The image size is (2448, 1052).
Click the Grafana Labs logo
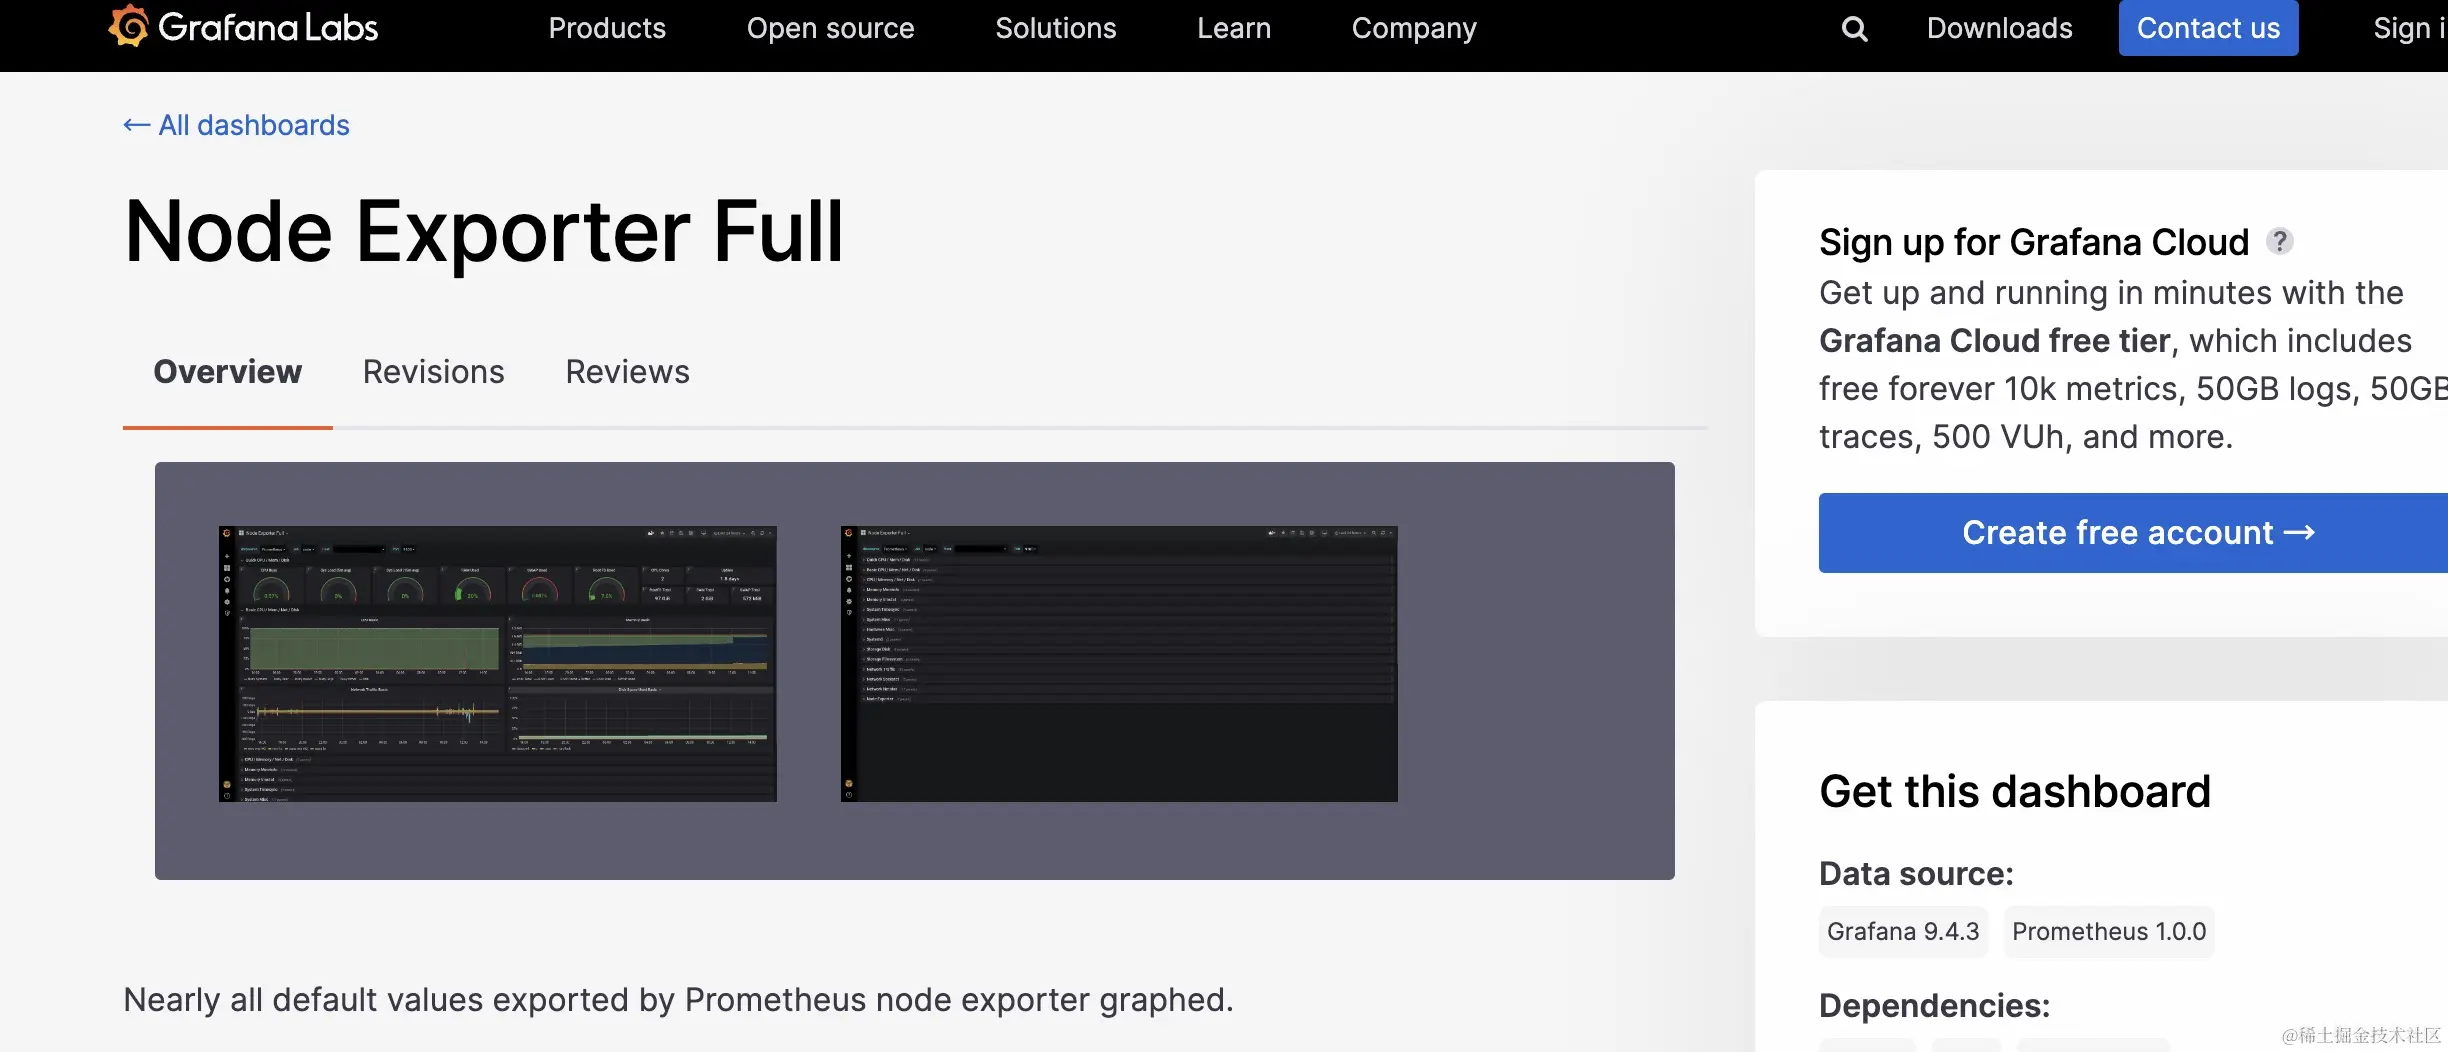(x=243, y=27)
